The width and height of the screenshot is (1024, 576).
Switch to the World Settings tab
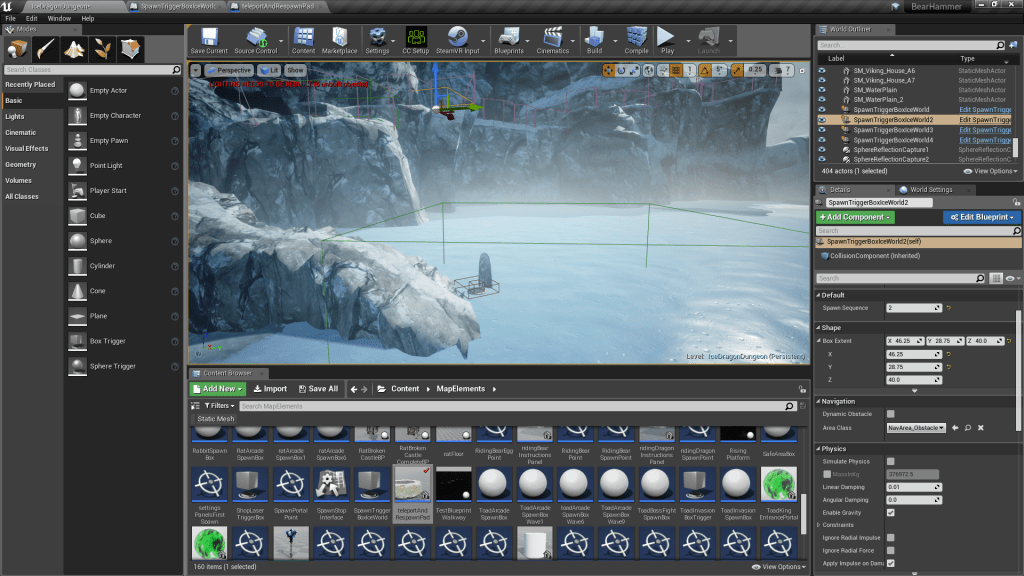click(930, 189)
